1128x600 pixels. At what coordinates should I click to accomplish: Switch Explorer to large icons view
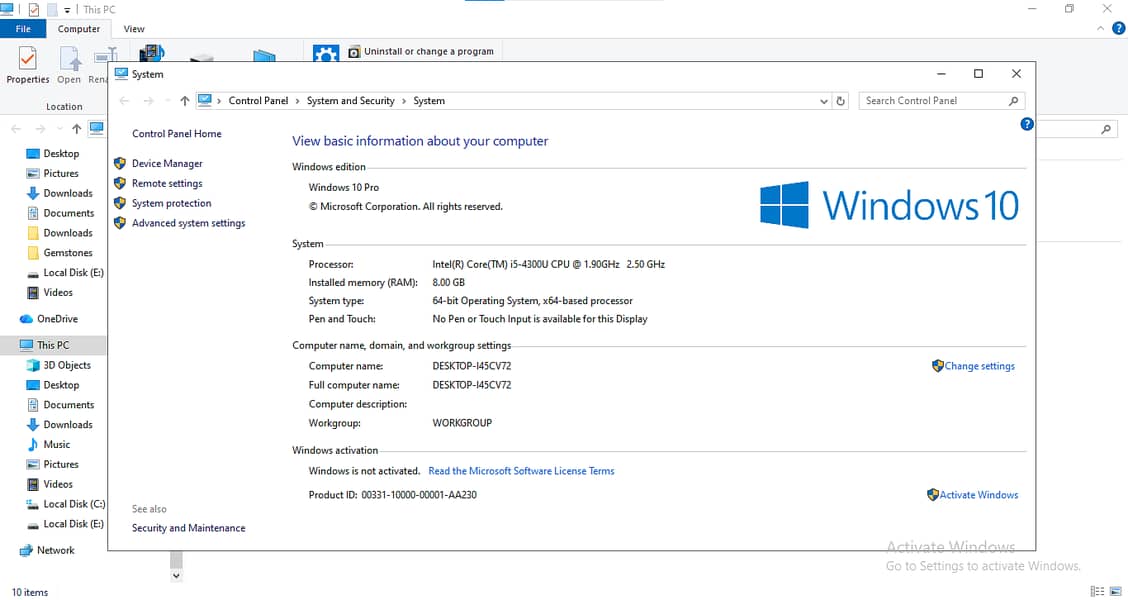tap(1116, 591)
